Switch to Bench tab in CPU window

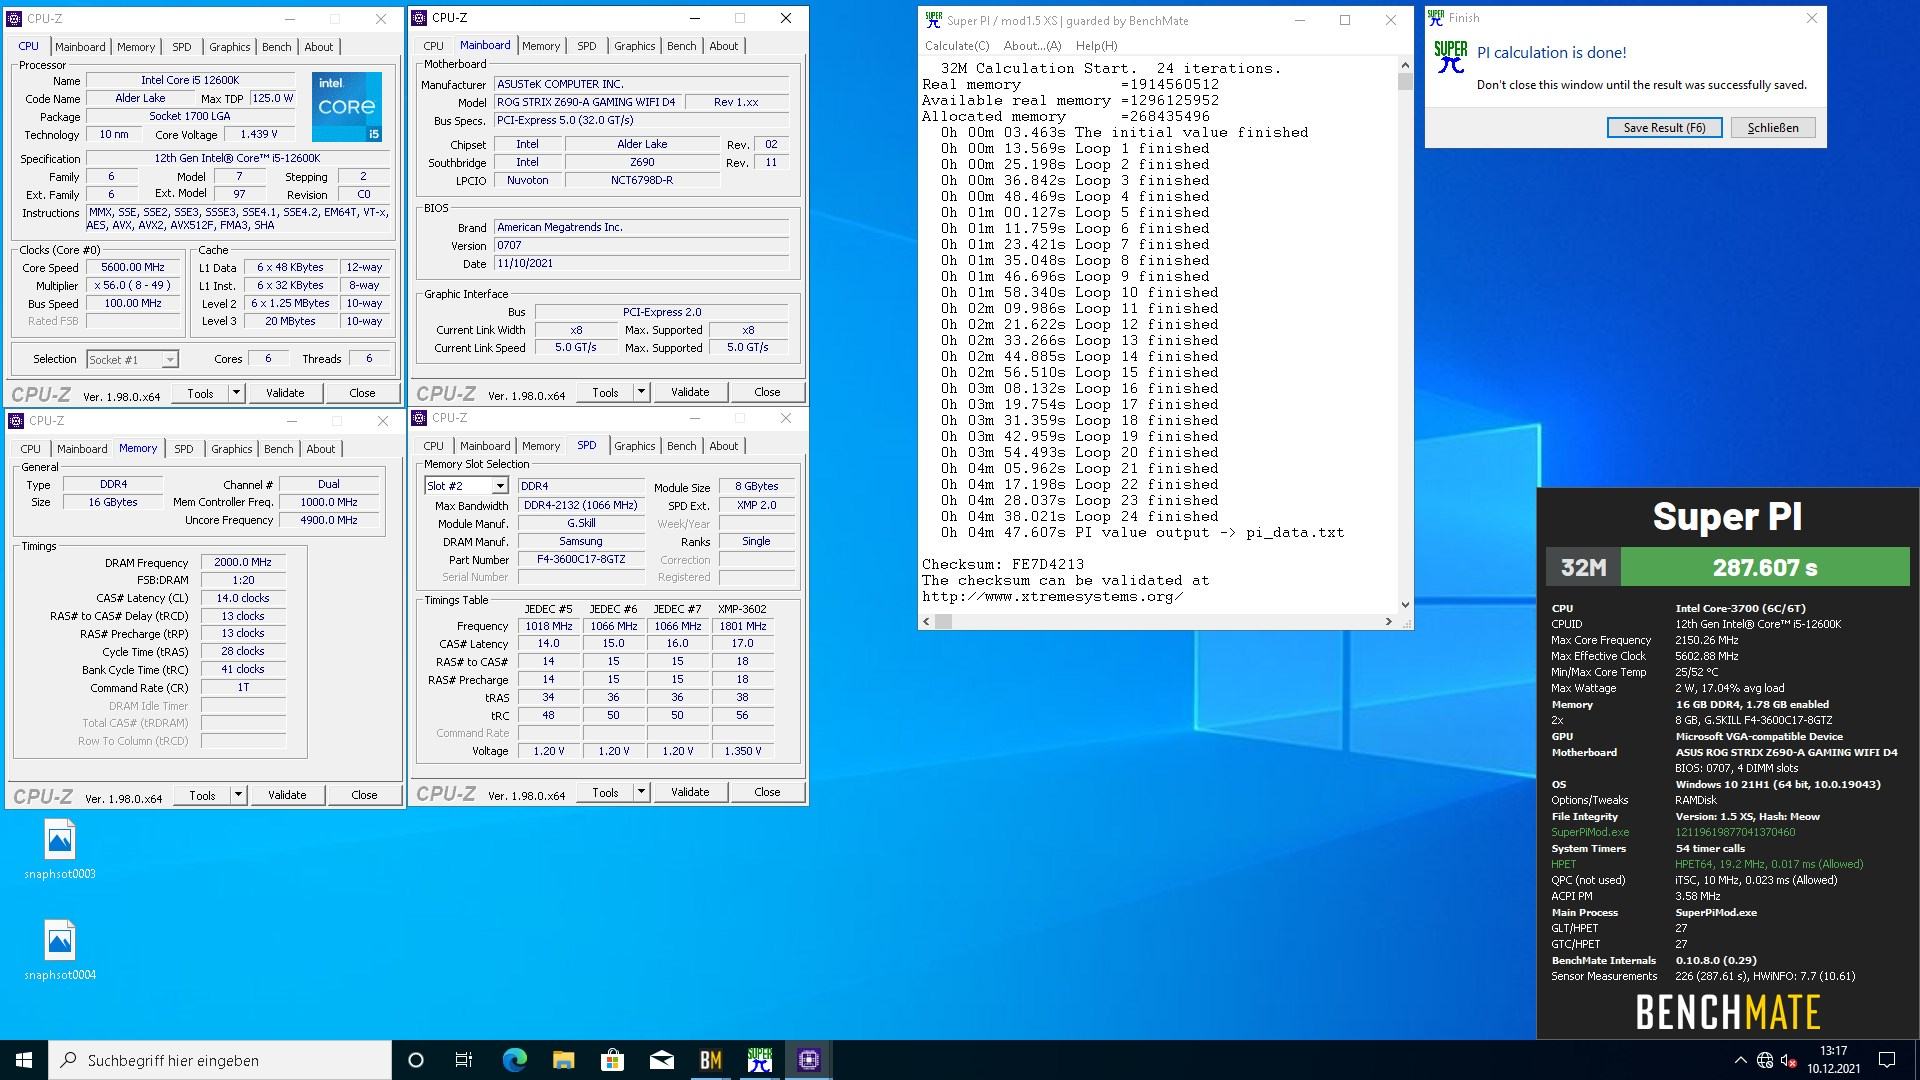pos(277,47)
